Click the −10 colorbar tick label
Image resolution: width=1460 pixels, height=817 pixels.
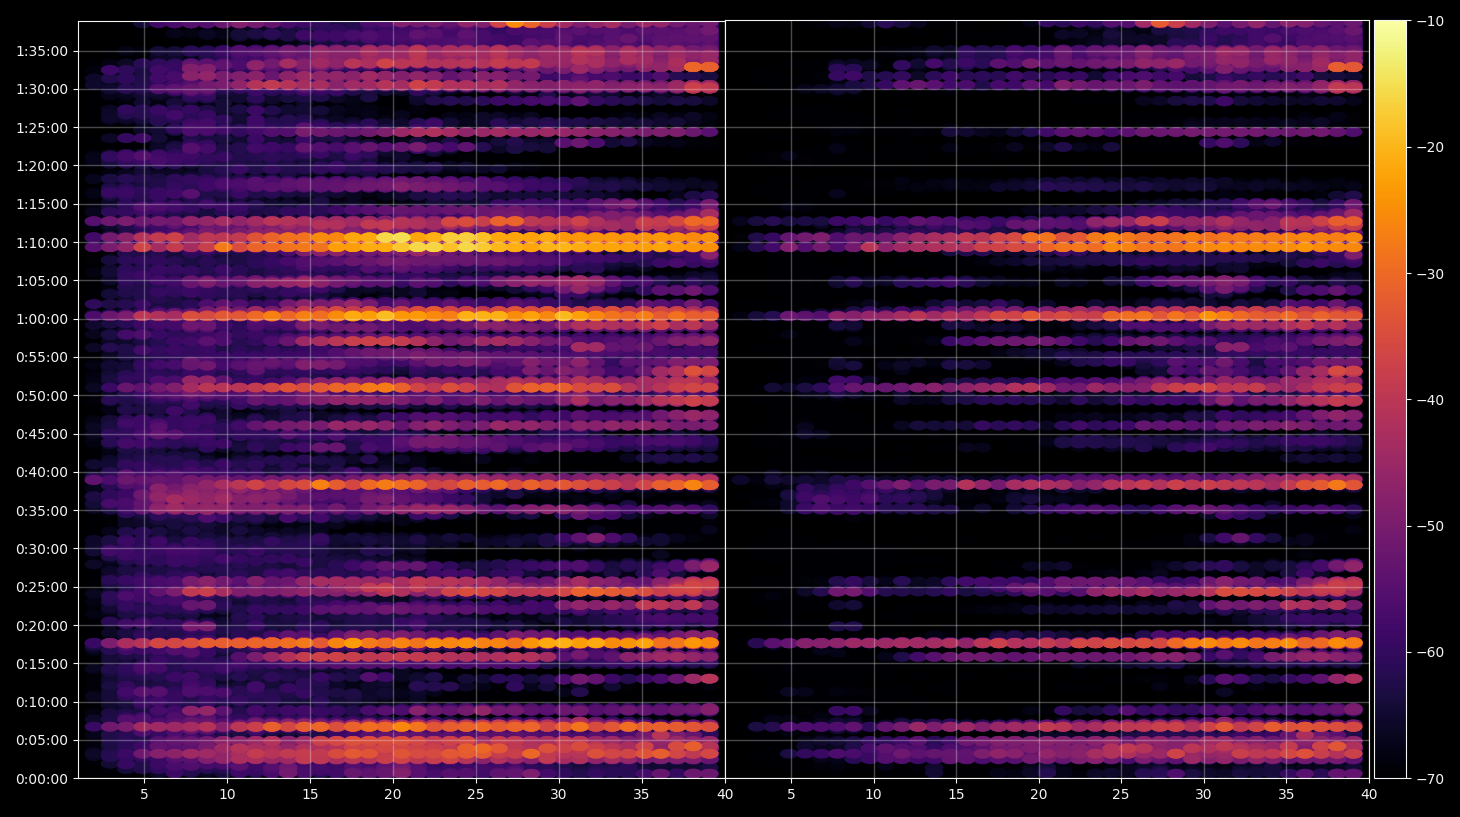[x=1429, y=21]
